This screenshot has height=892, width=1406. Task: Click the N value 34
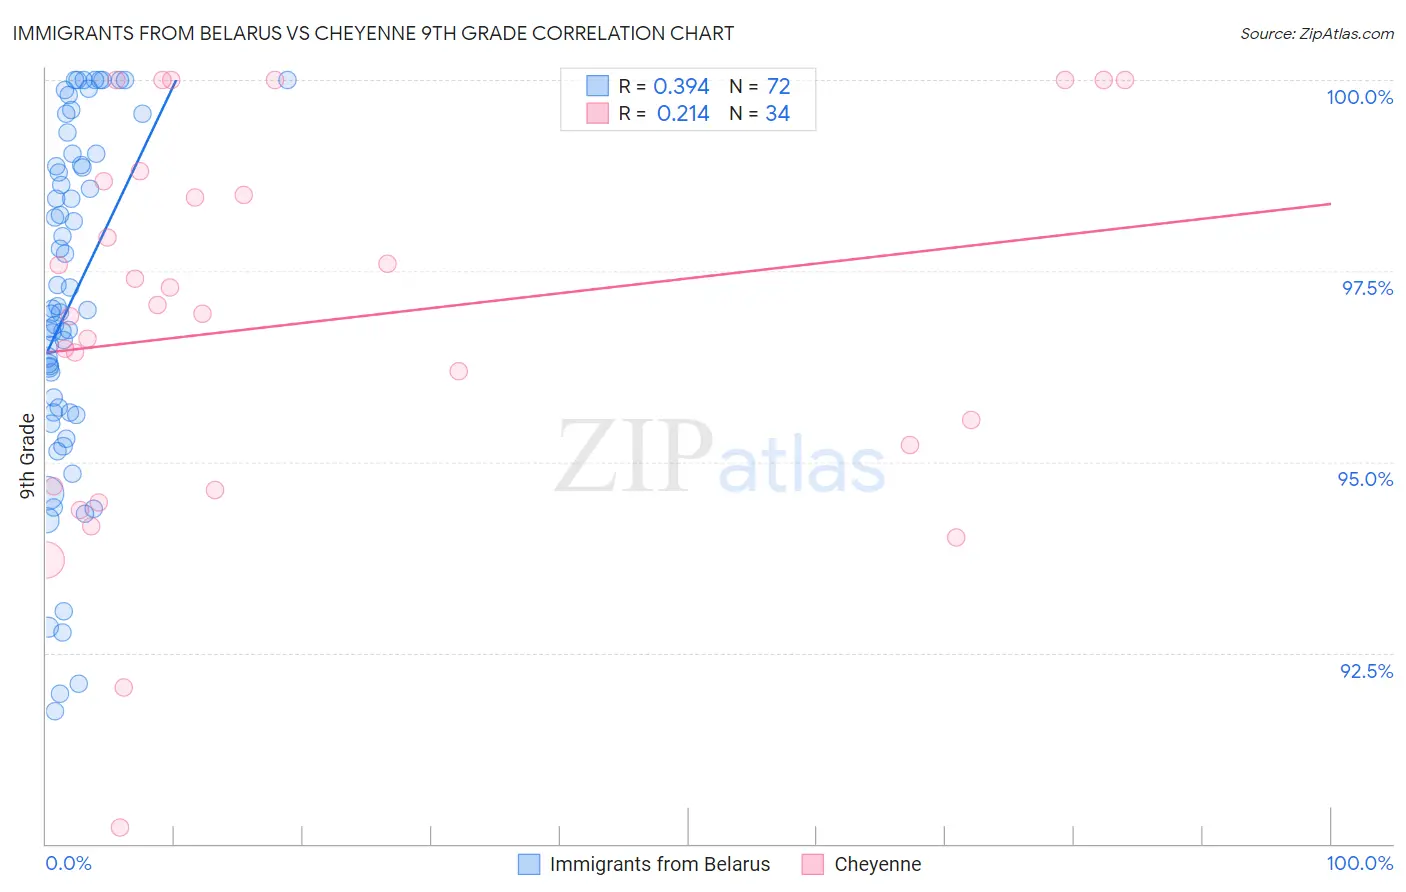(x=777, y=113)
